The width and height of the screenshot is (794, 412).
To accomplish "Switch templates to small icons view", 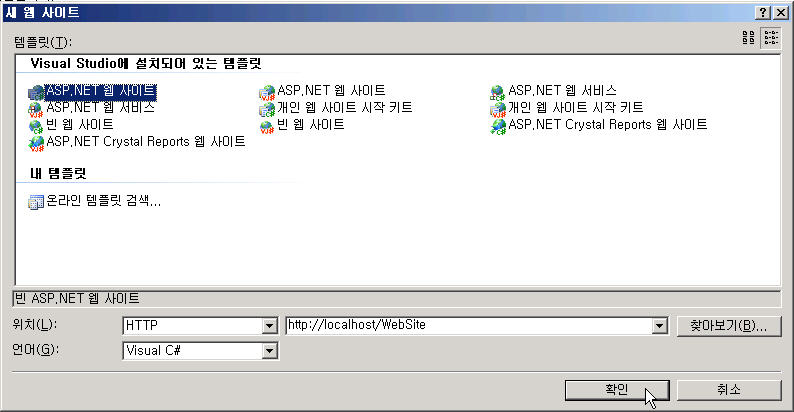I will pos(771,37).
